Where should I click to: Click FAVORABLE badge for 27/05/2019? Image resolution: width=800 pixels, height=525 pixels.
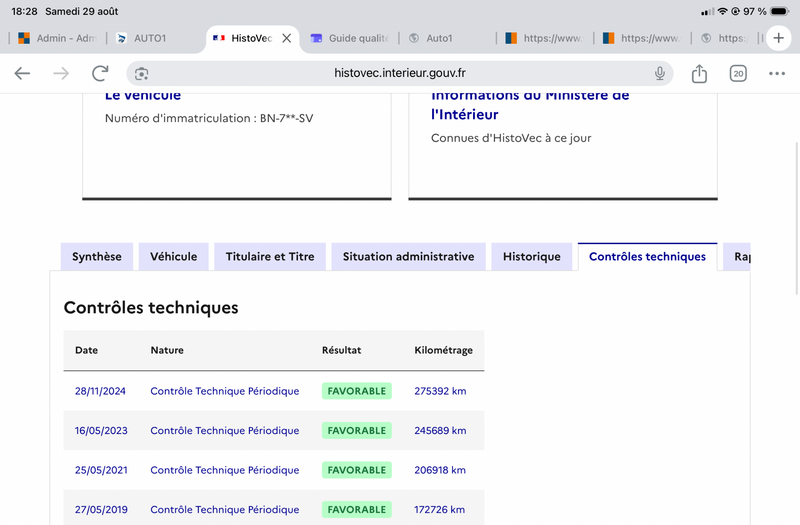pos(357,509)
